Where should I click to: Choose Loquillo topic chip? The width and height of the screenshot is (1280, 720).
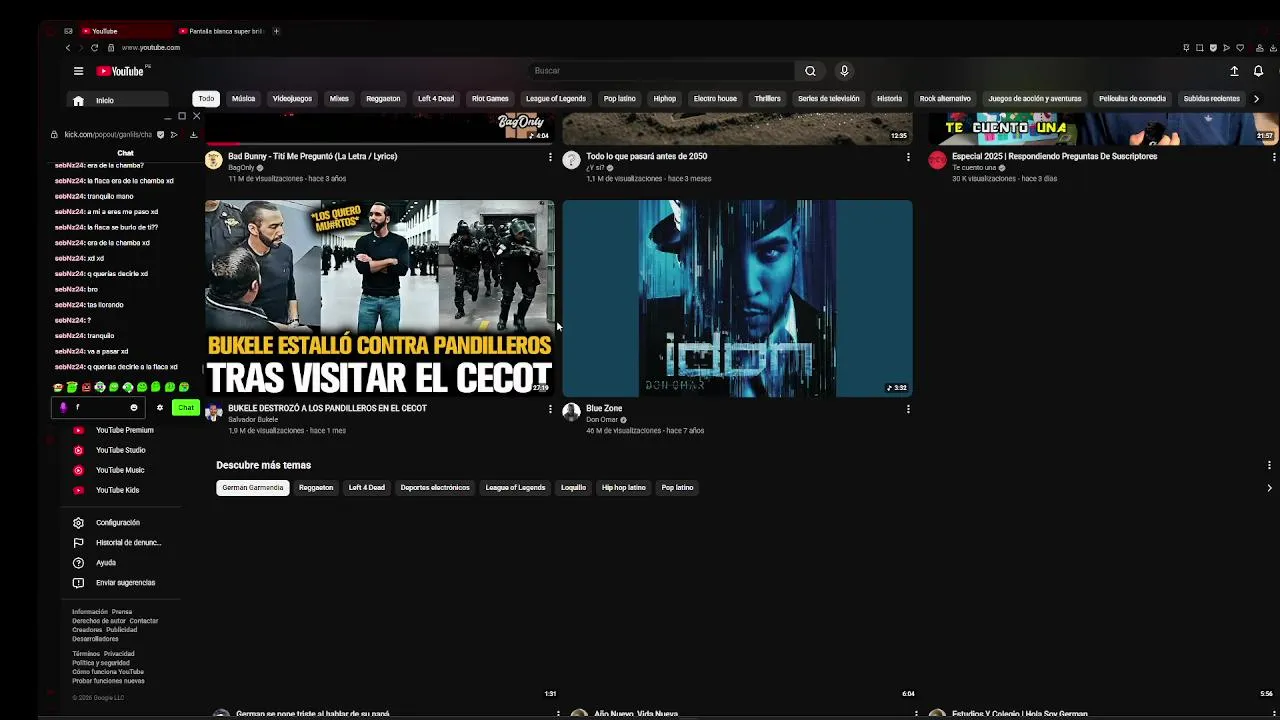coord(573,488)
